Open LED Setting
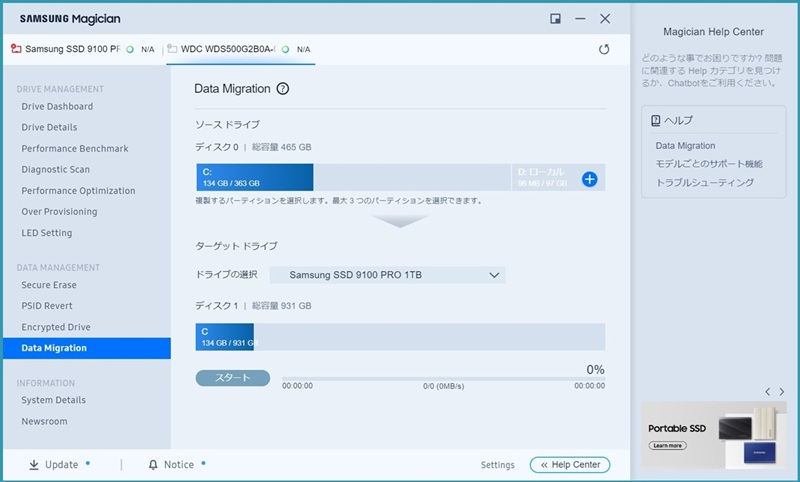Viewport: 800px width, 482px height. coord(47,233)
